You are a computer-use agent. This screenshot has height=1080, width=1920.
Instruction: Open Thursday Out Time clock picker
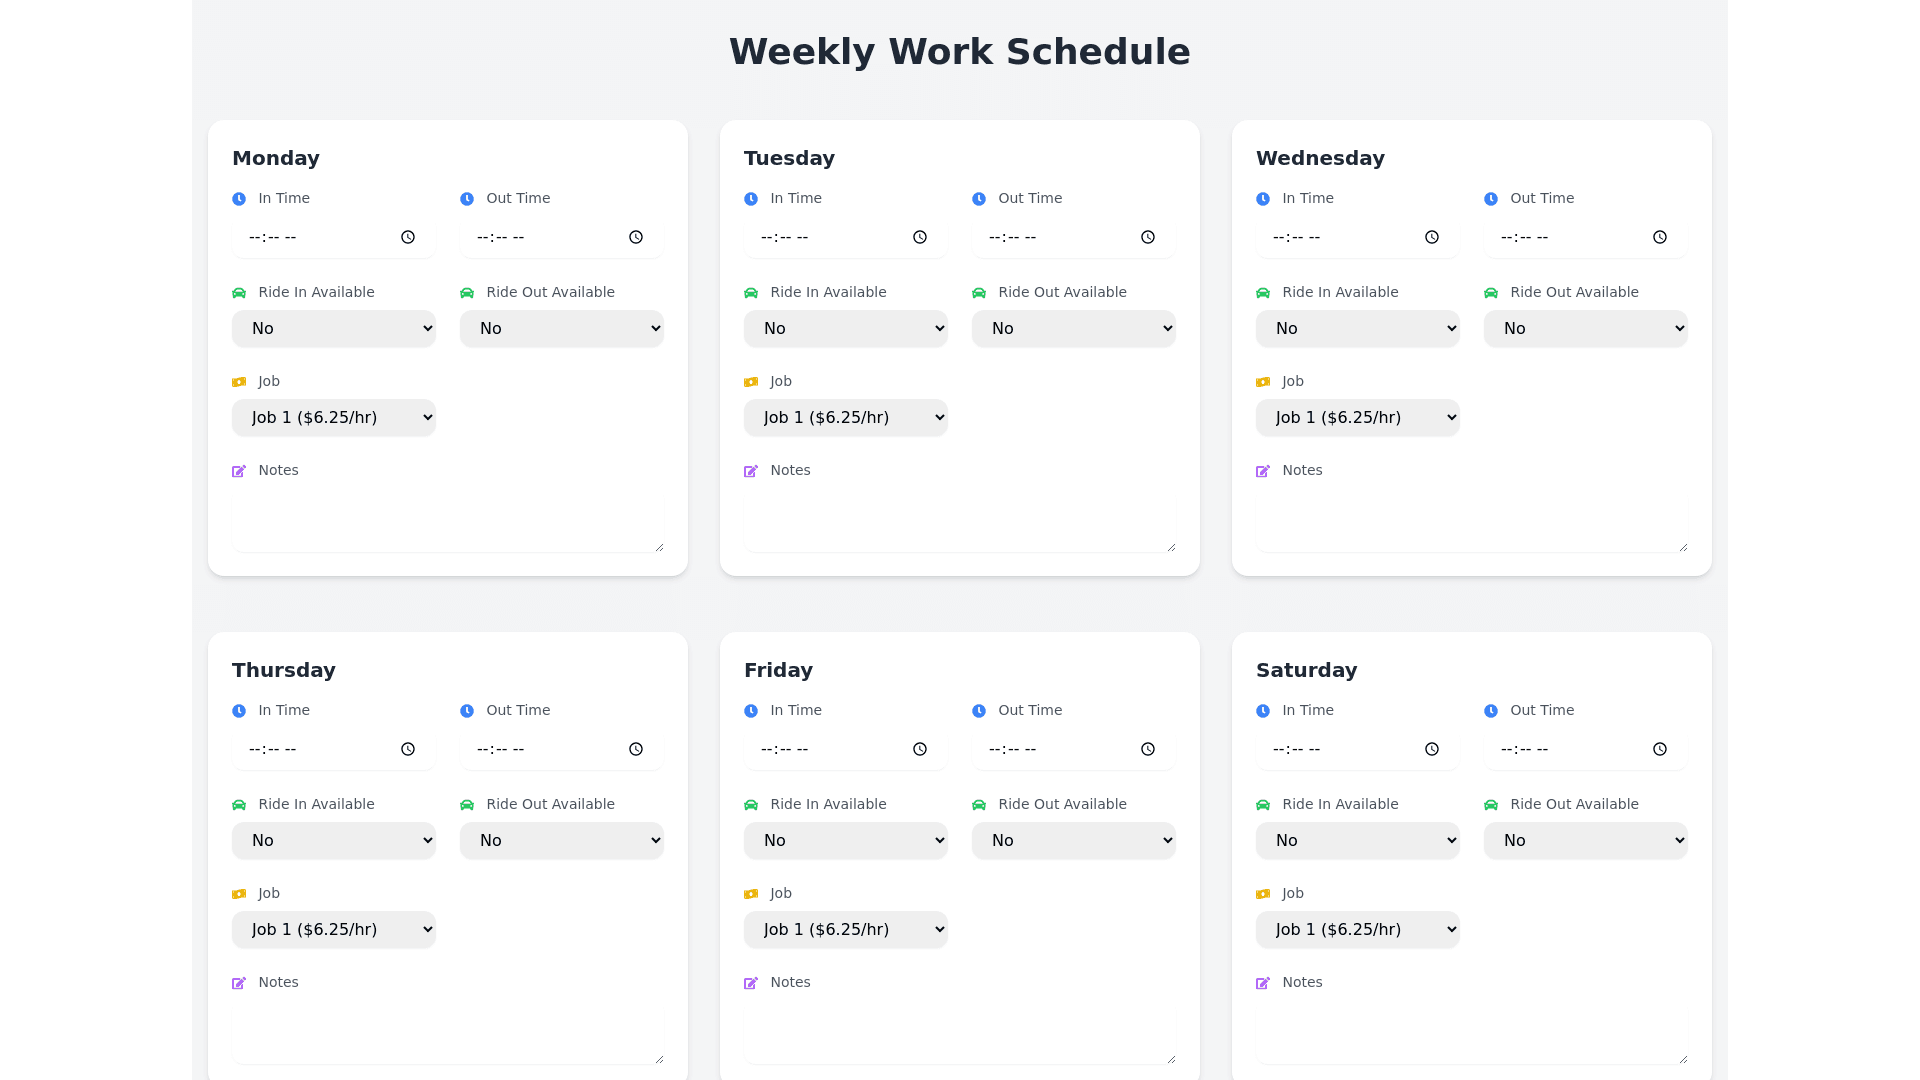click(x=636, y=749)
